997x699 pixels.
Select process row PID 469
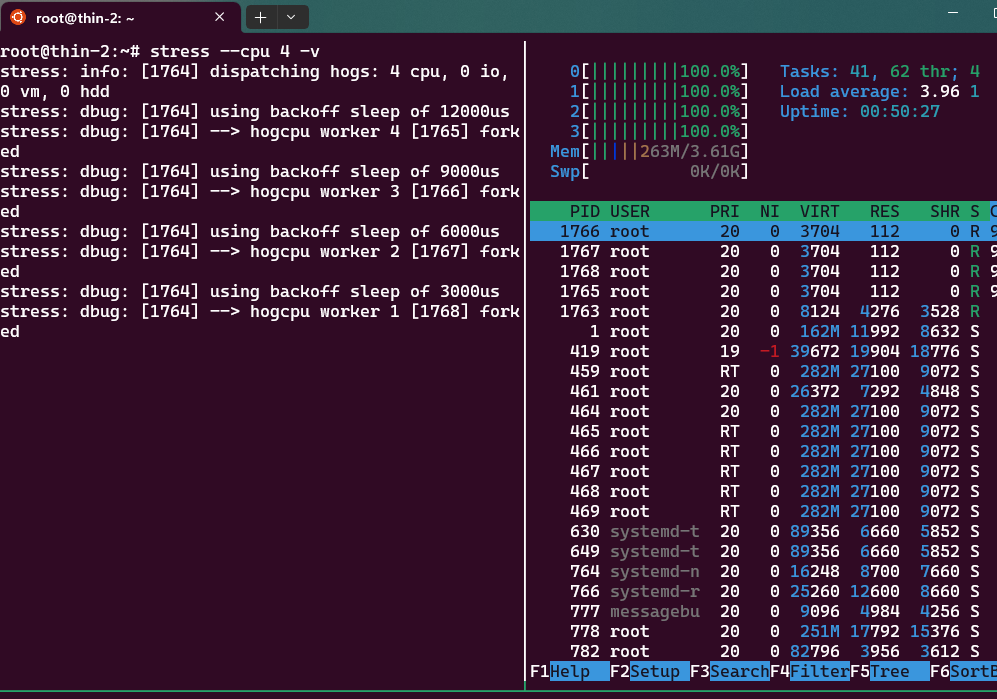pos(763,512)
